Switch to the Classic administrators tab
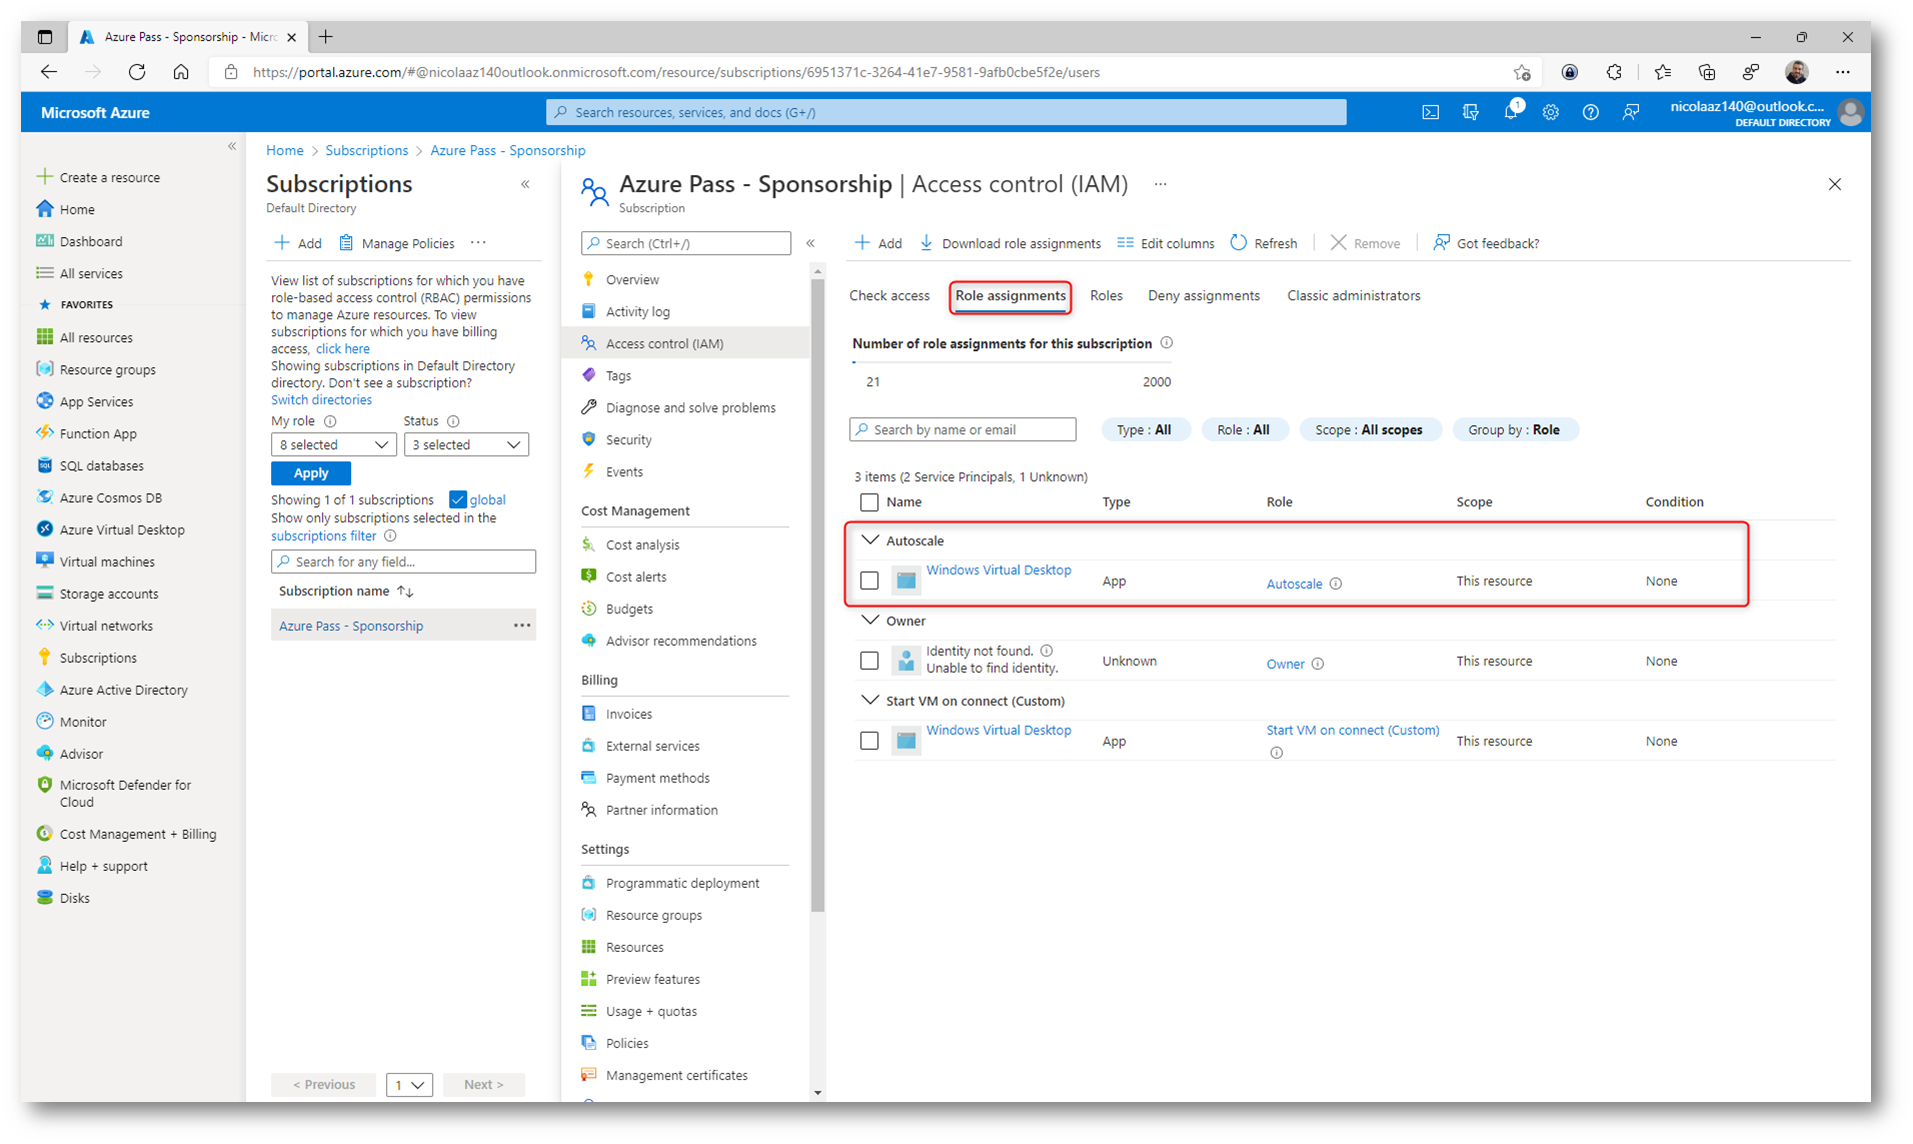This screenshot has width=1913, height=1144. pos(1353,295)
